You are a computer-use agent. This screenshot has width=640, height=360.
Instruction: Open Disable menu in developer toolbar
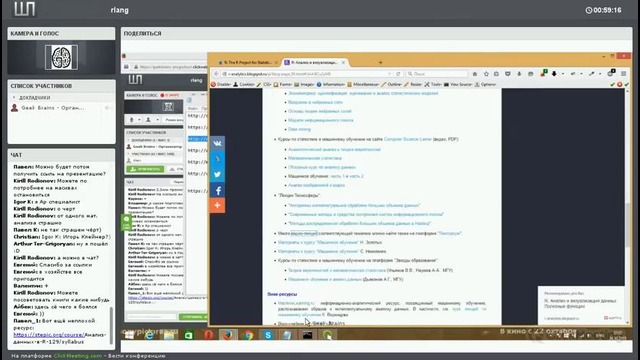tap(220, 84)
